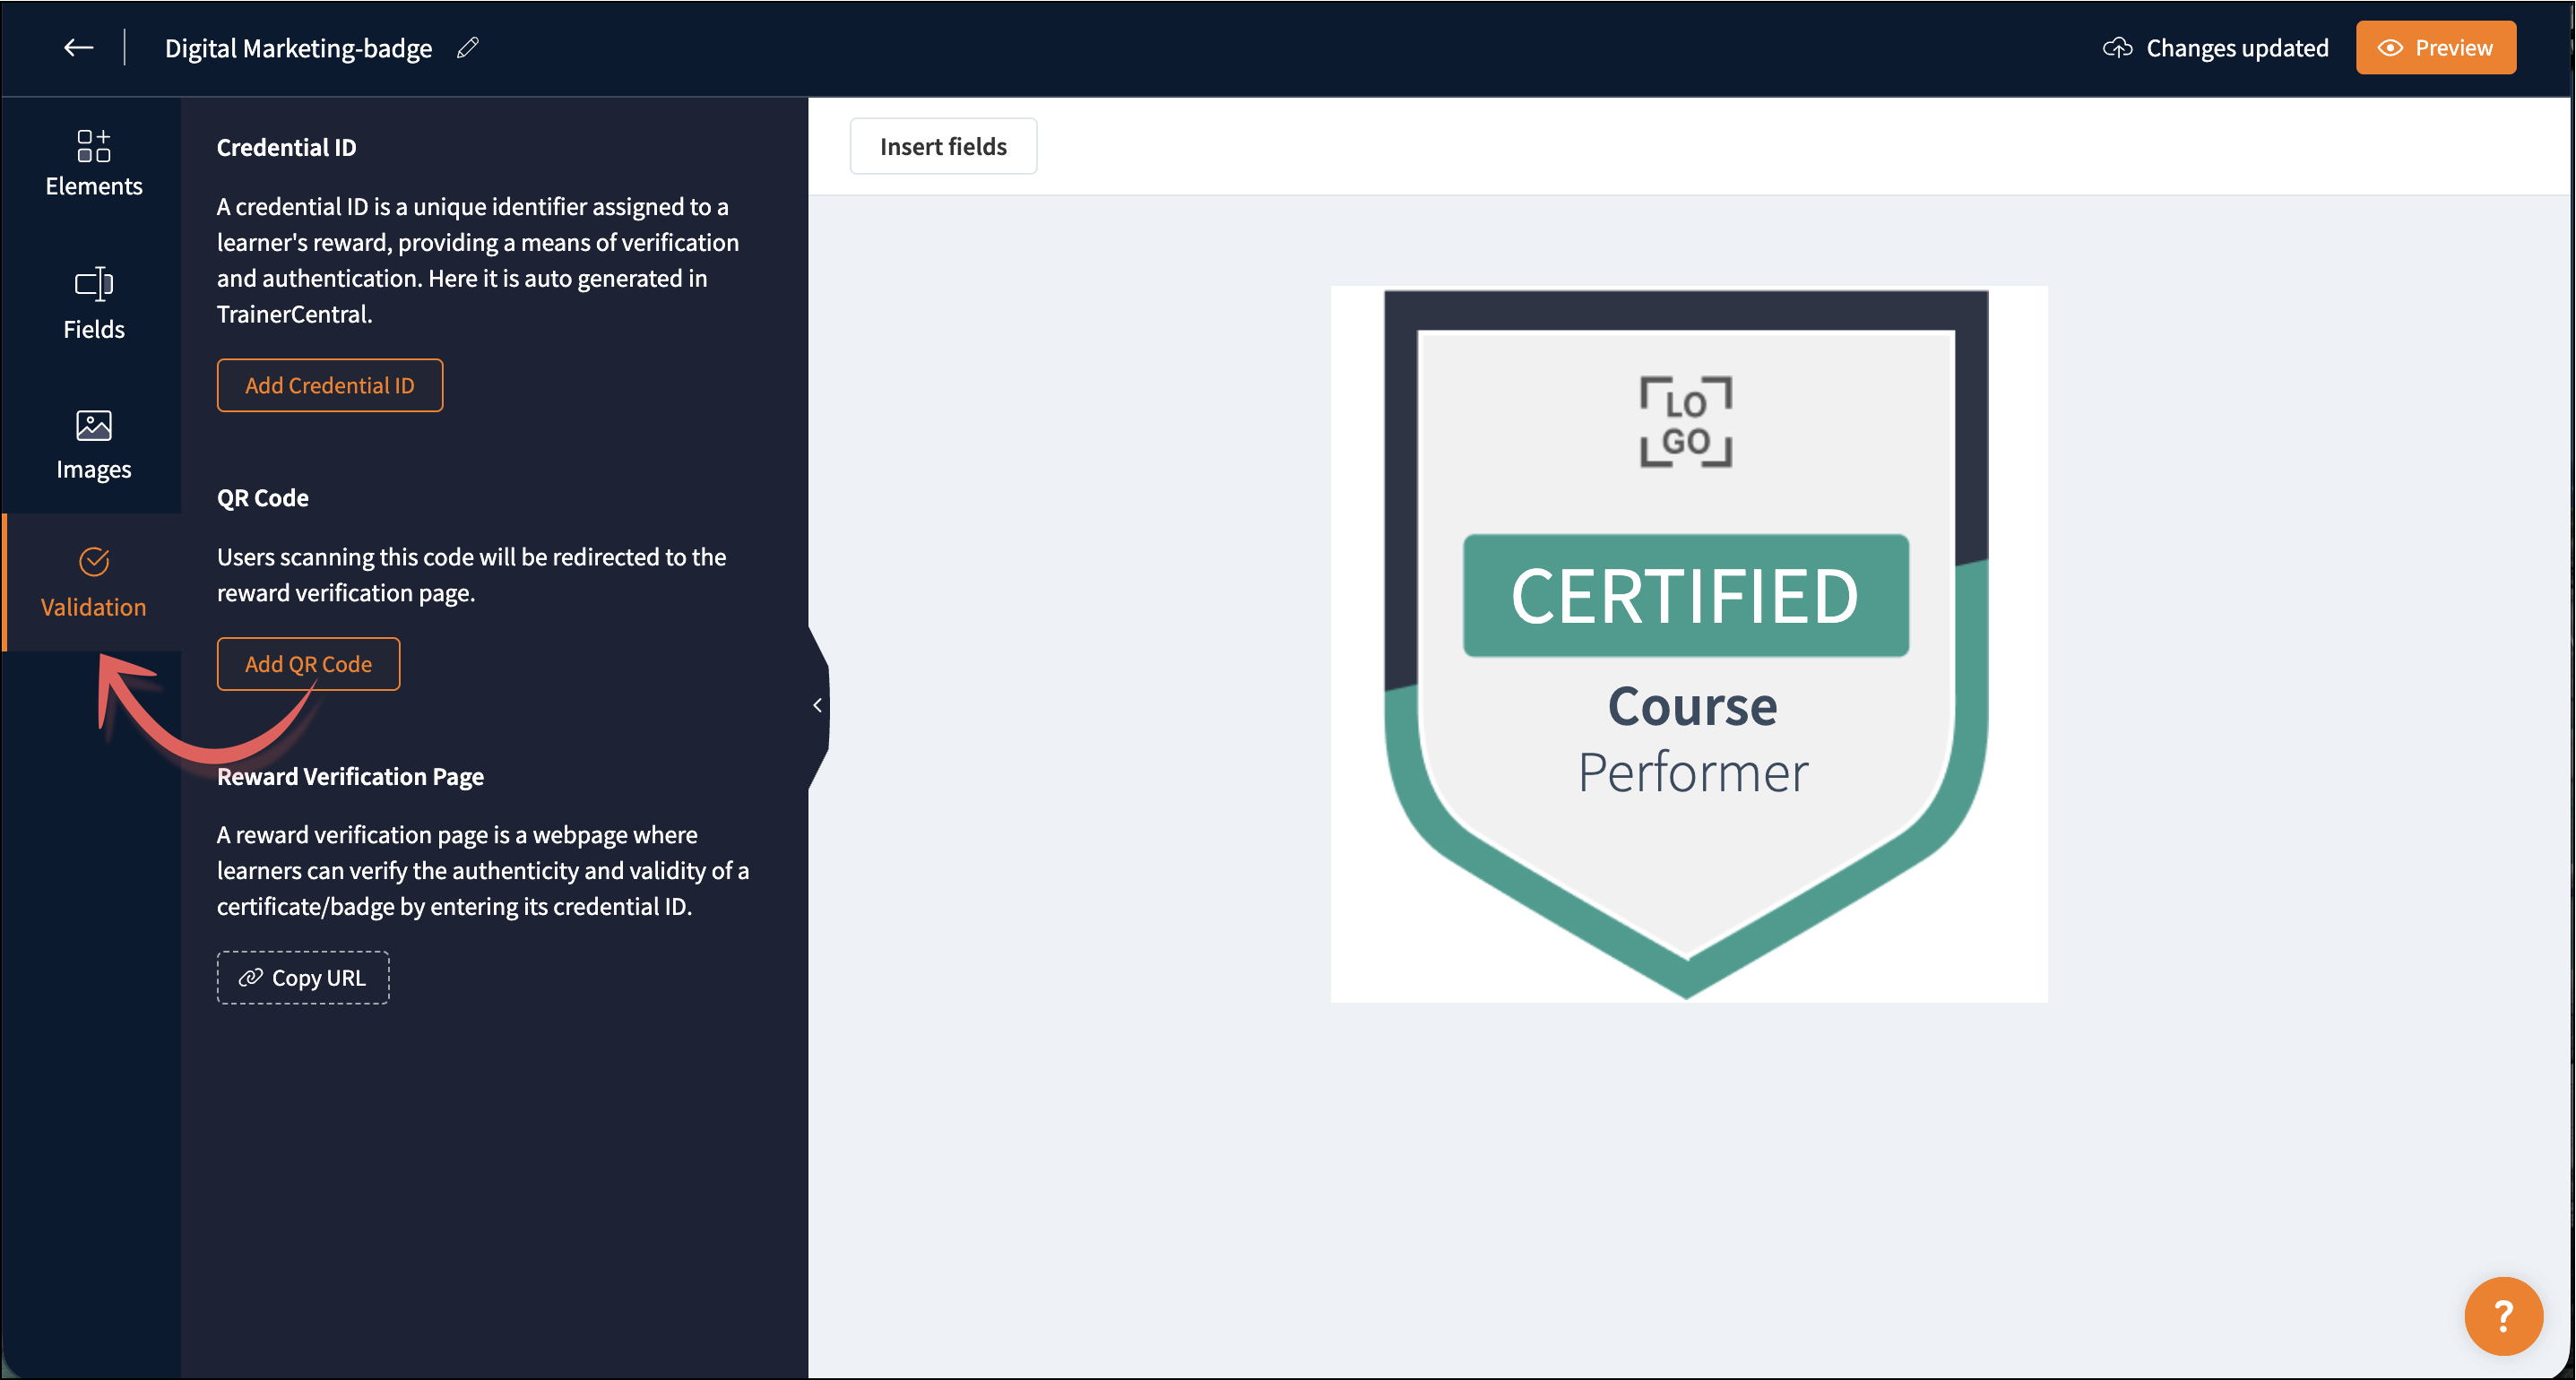The image size is (2576, 1380).
Task: Select the Performer text on badge
Action: [x=1692, y=772]
